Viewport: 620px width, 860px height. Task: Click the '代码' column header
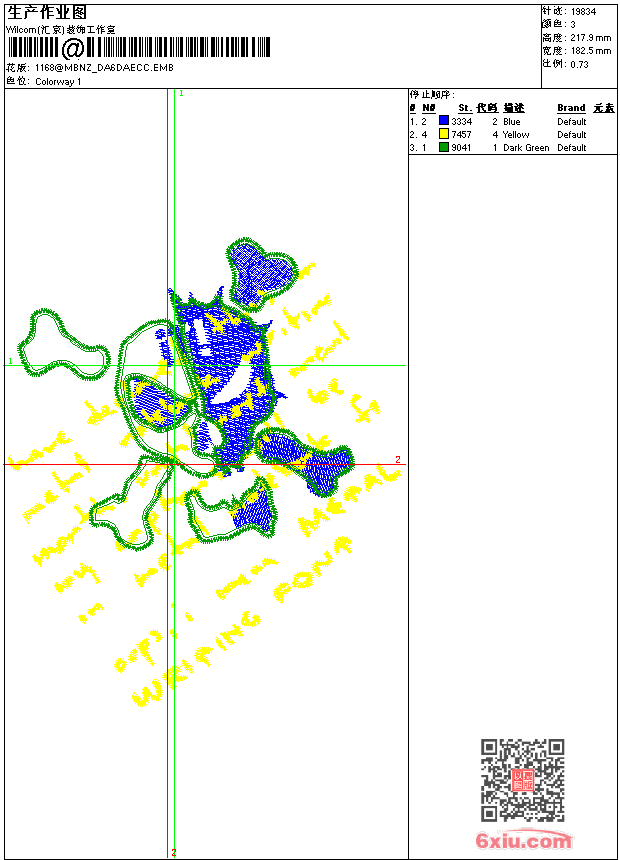[487, 108]
